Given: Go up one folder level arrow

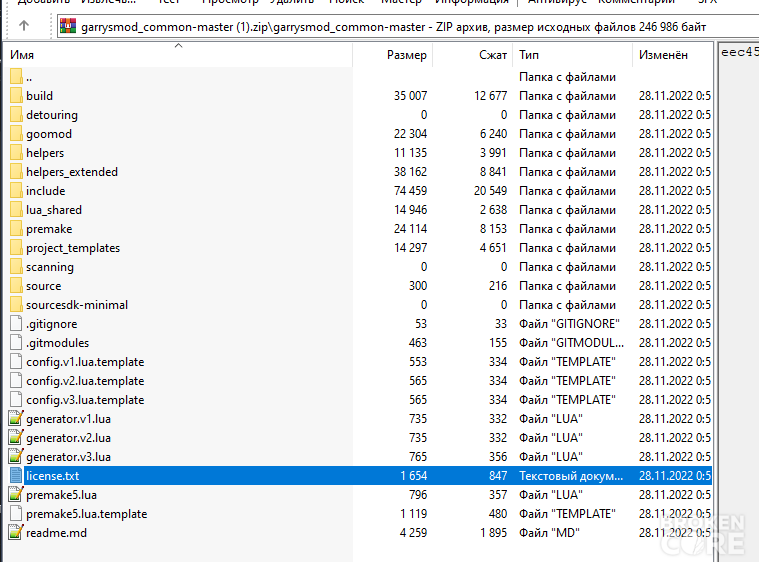Looking at the screenshot, I should (x=24, y=25).
